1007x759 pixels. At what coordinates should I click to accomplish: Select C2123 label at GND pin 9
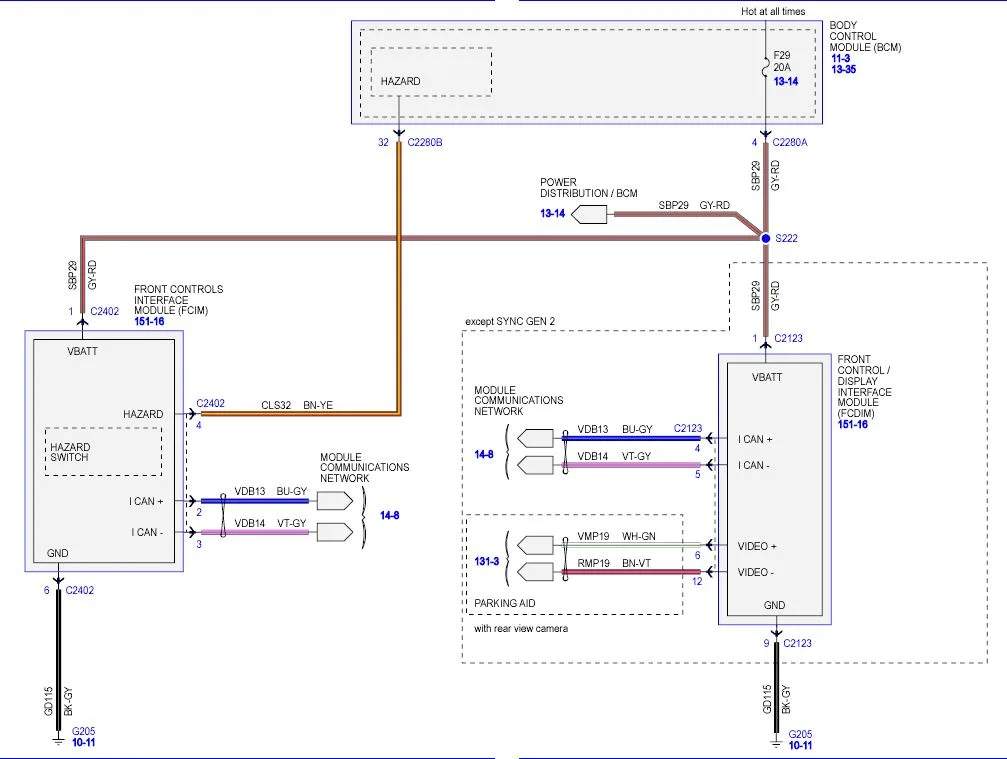tap(798, 643)
